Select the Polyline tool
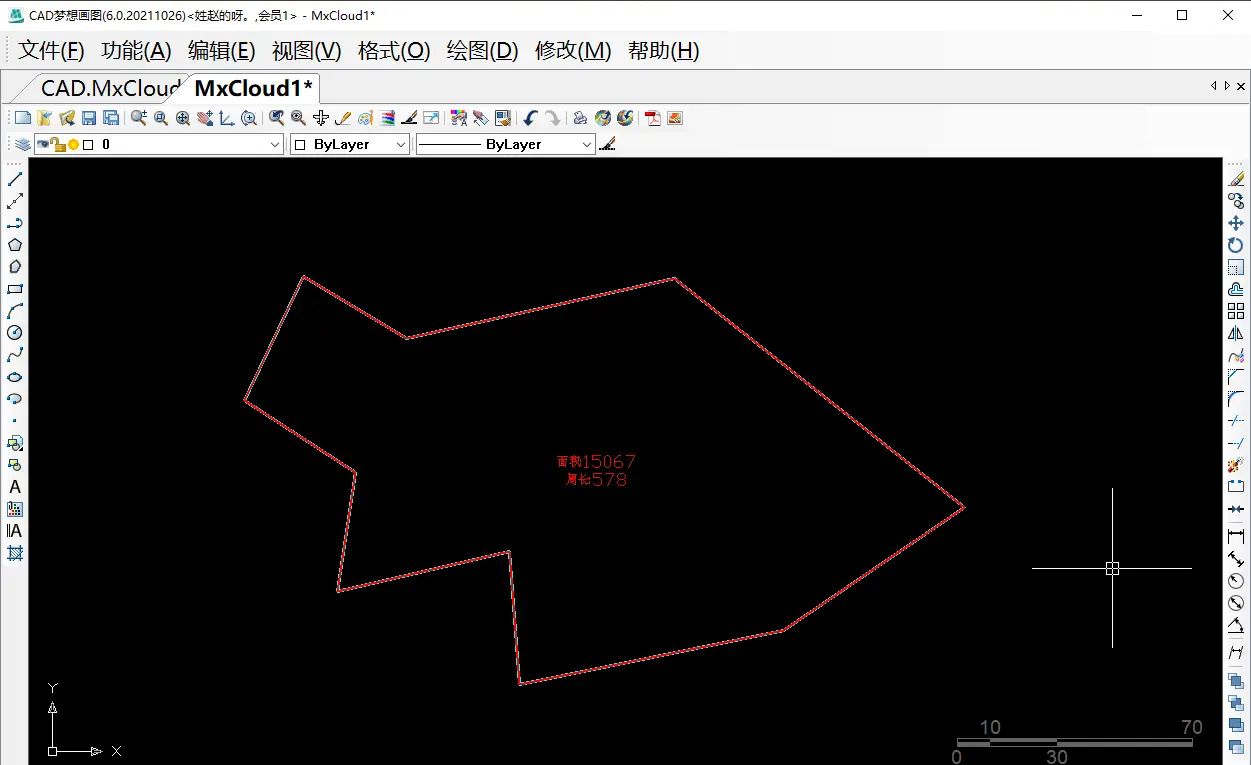The image size is (1251, 765). coord(15,223)
